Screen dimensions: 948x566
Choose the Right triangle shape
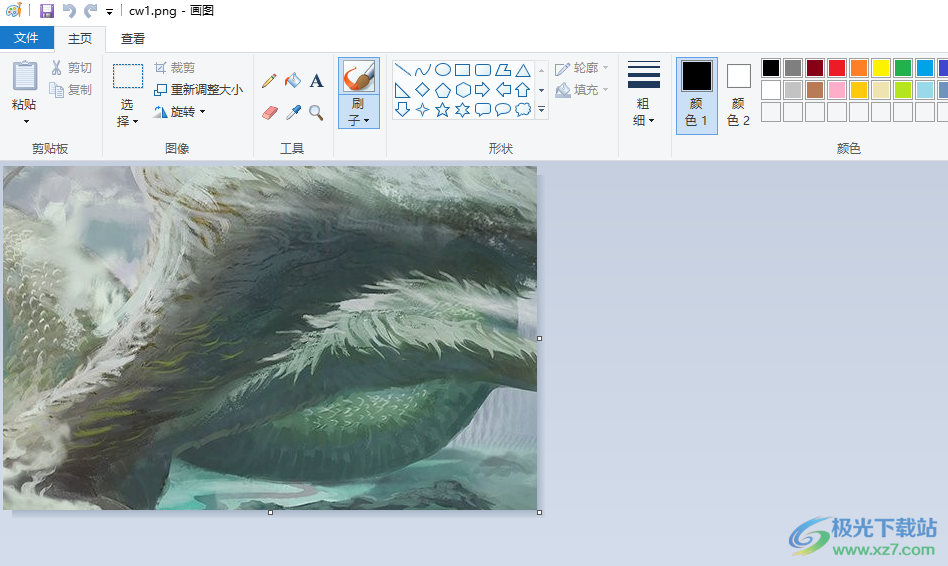[403, 90]
